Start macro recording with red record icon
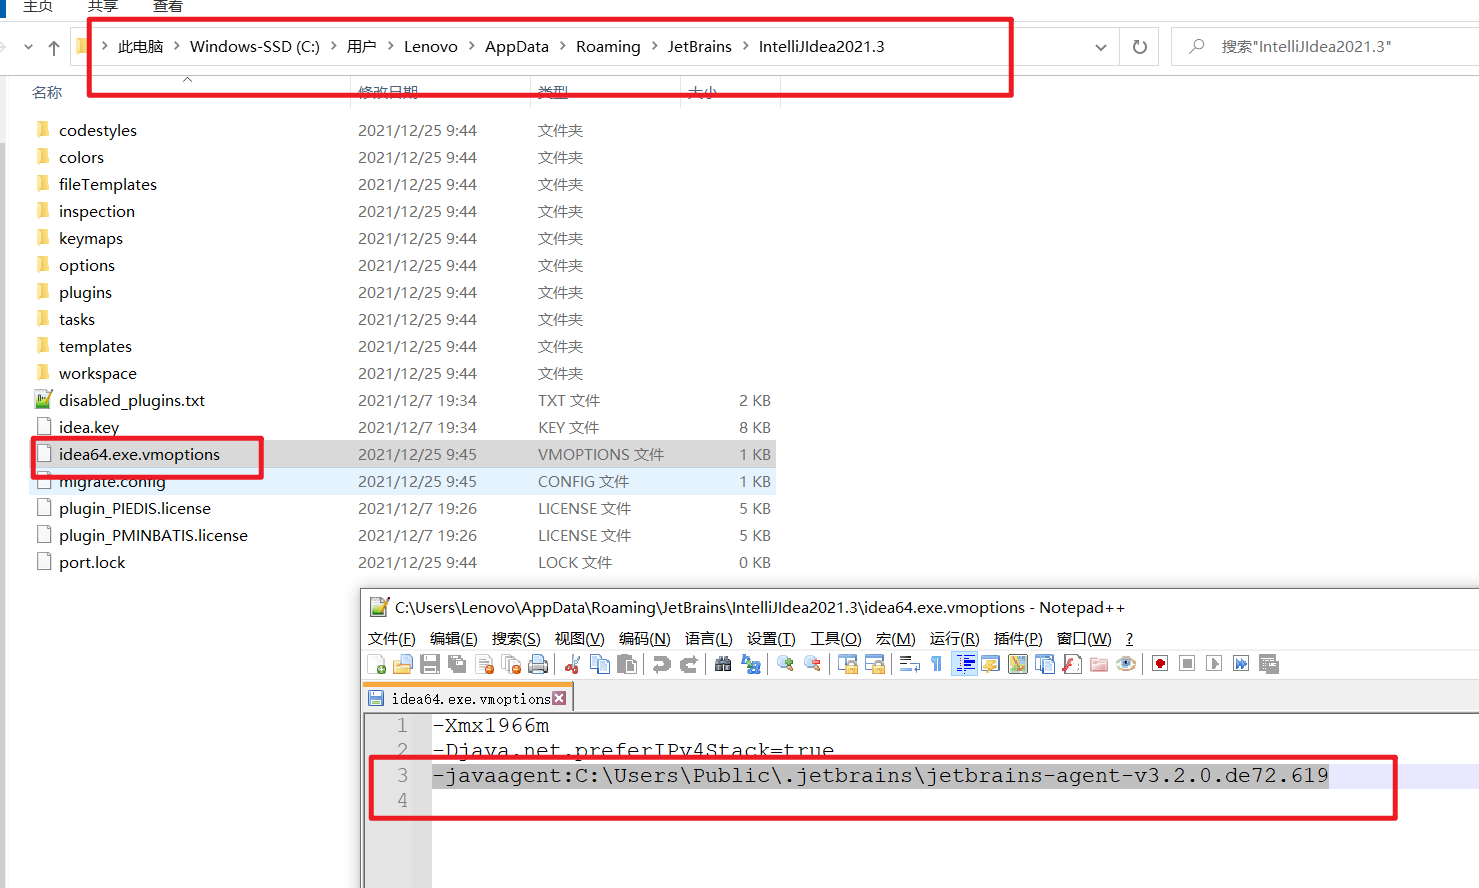Image resolution: width=1479 pixels, height=888 pixels. coord(1160,664)
